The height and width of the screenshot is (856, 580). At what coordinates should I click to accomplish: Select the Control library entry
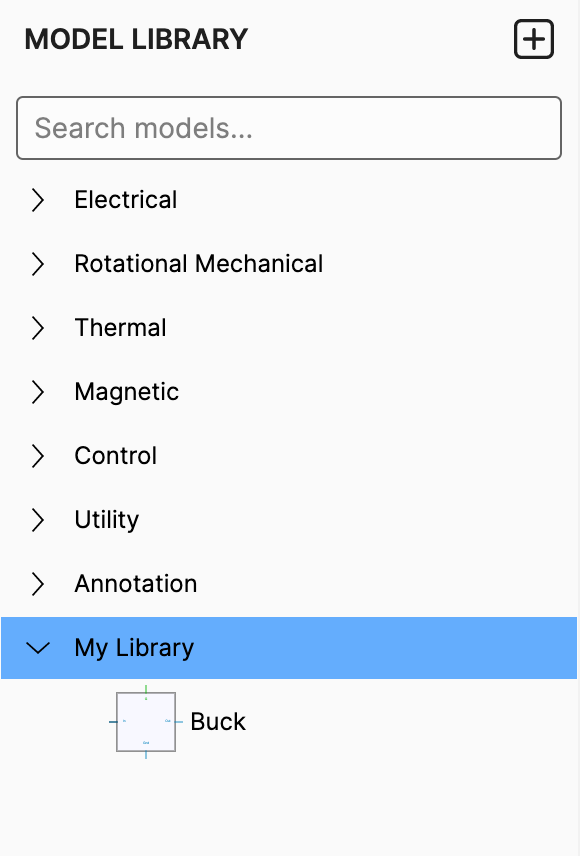(115, 456)
